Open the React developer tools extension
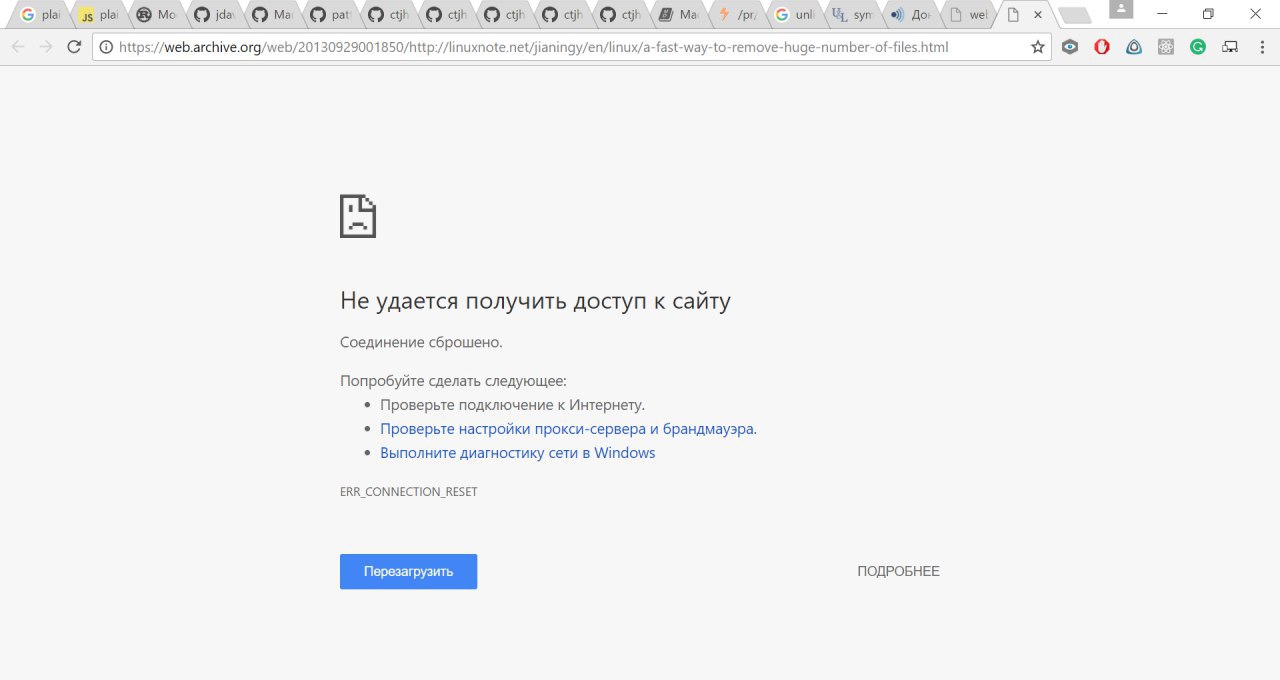This screenshot has height=680, width=1280. (1166, 47)
